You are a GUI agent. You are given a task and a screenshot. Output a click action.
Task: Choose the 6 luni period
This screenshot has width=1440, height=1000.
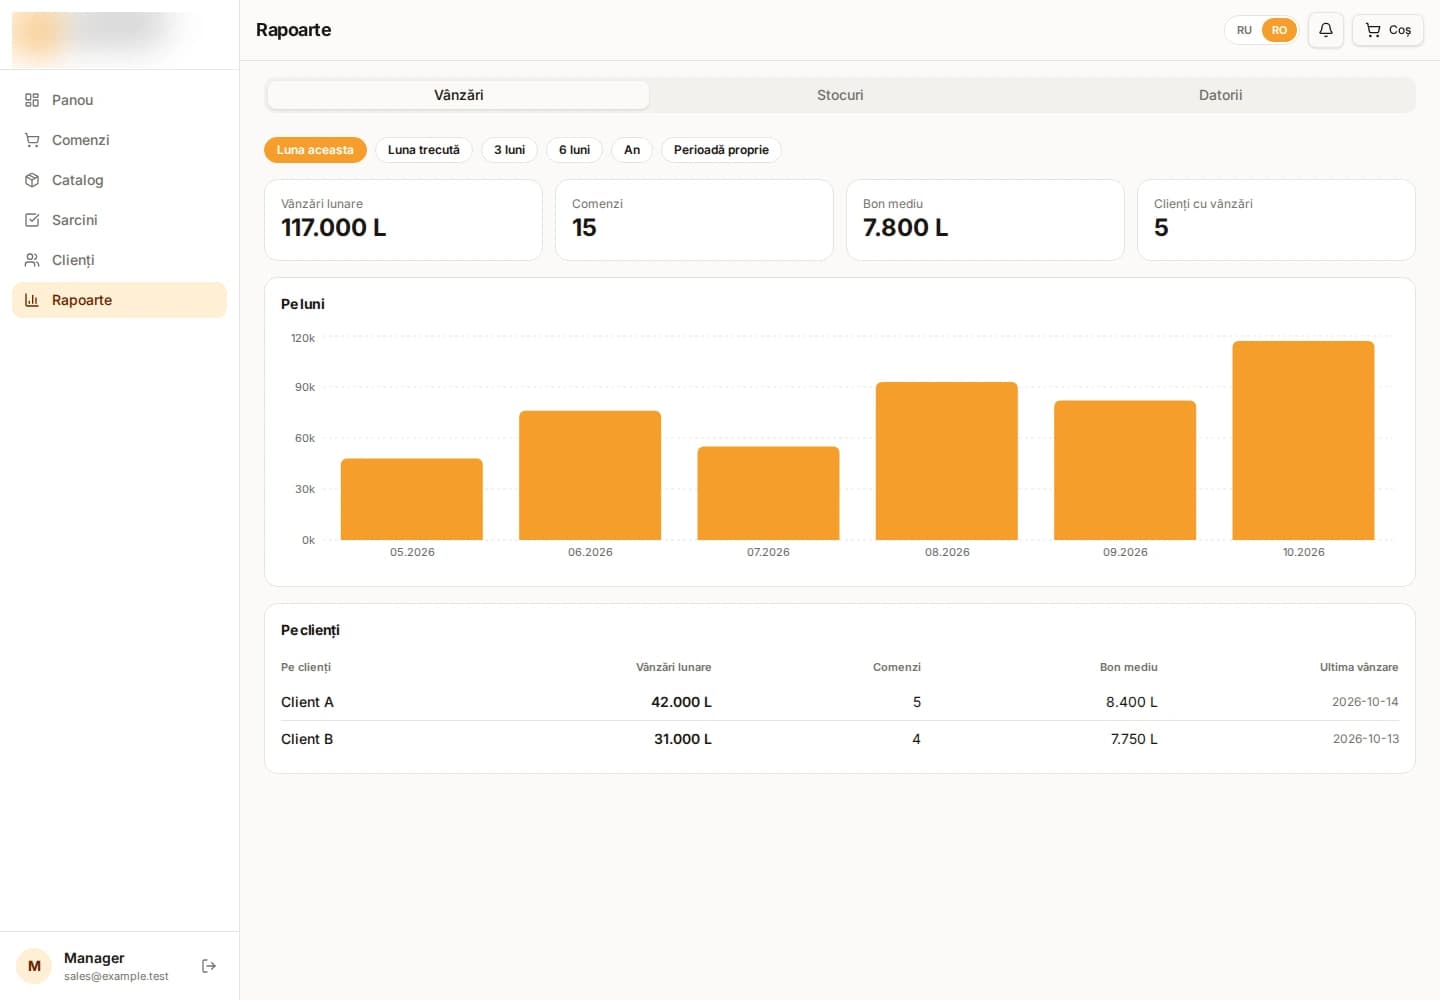[574, 150]
